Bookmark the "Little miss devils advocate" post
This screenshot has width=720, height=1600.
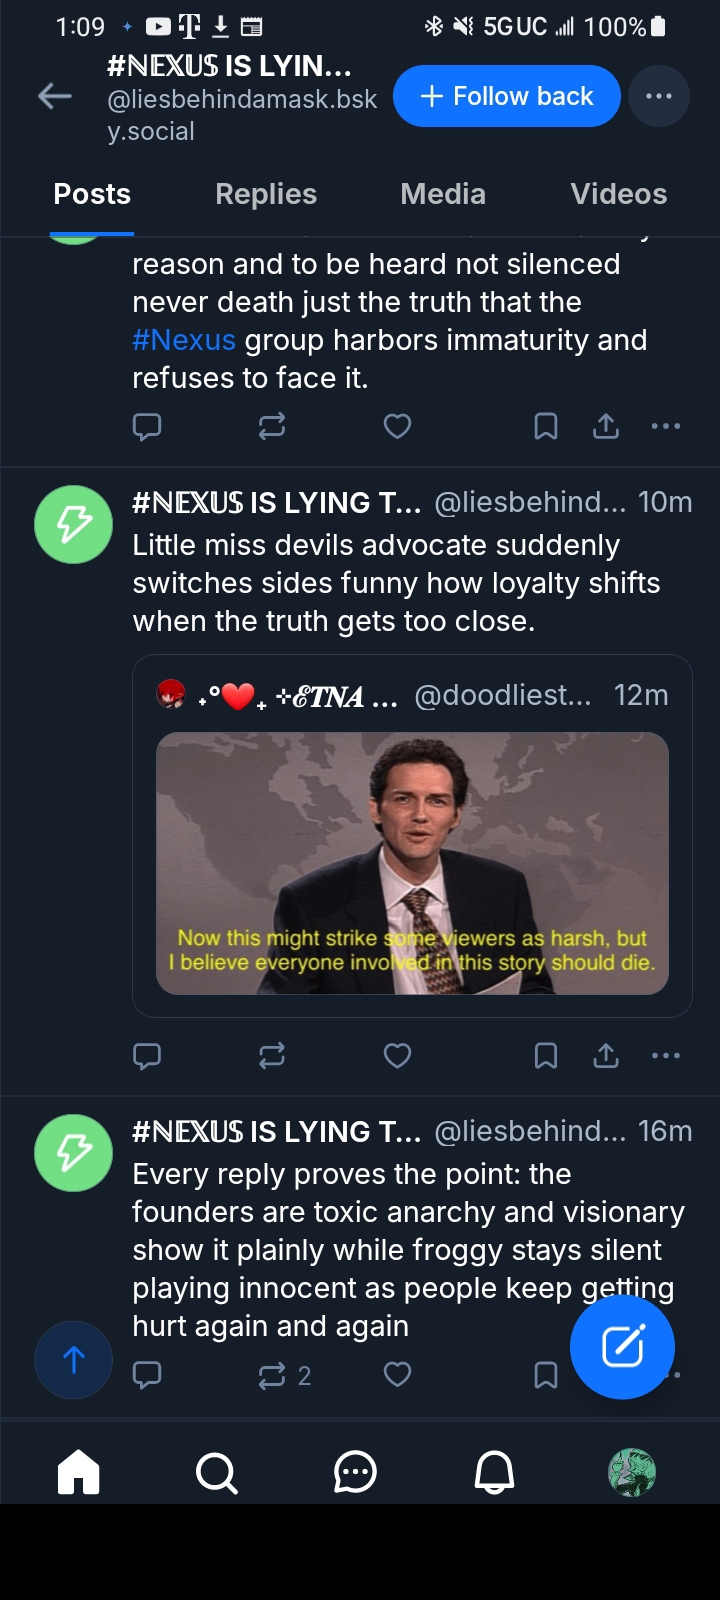[545, 1056]
